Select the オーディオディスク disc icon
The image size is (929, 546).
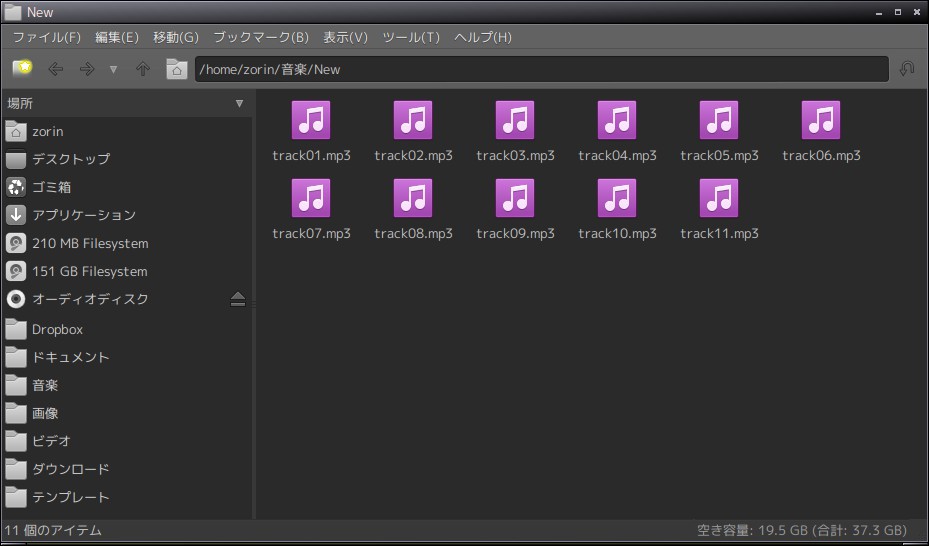point(16,299)
